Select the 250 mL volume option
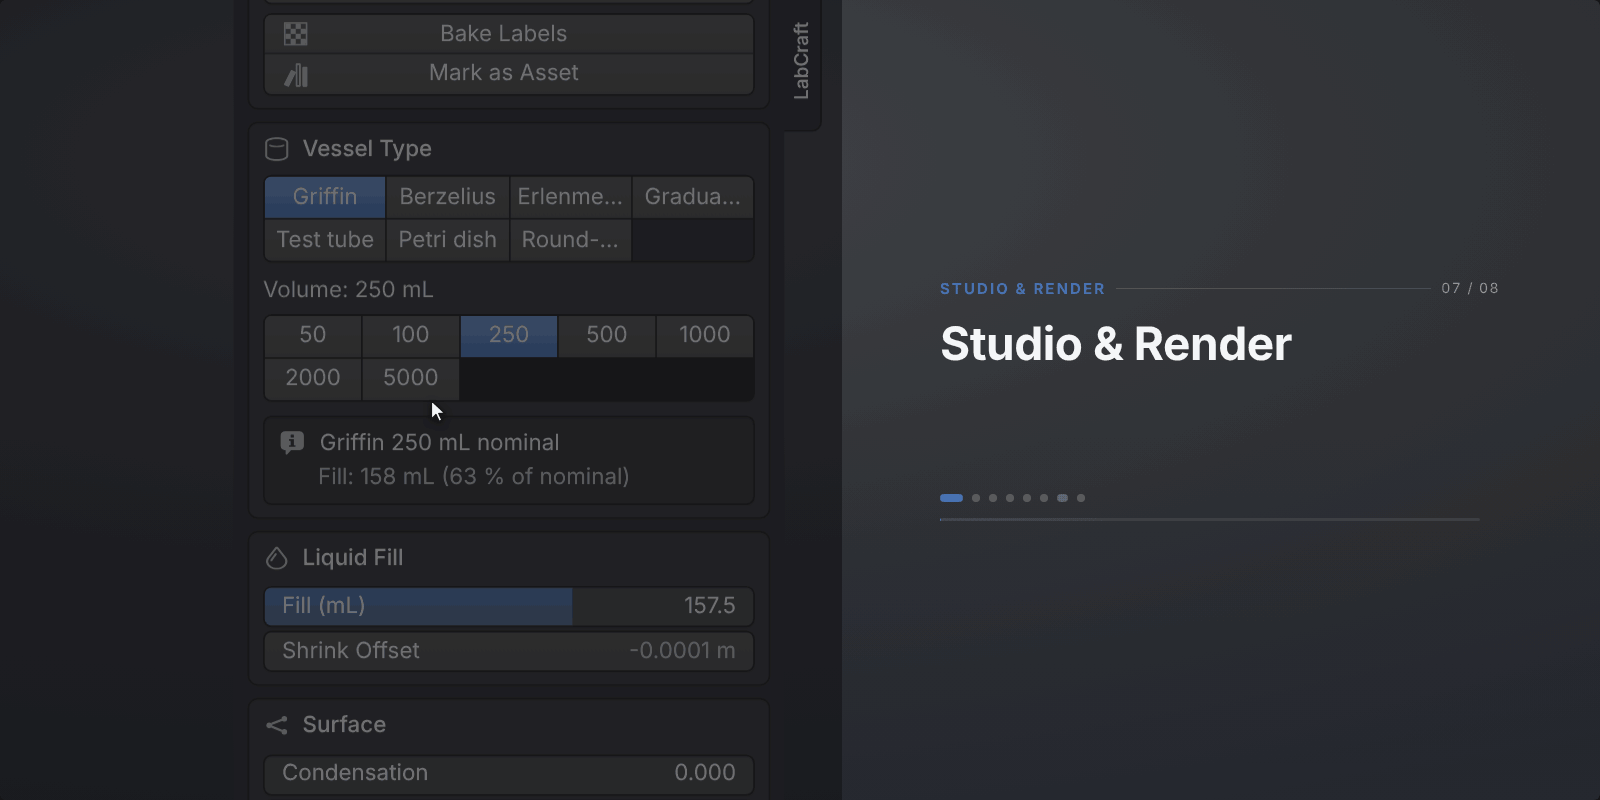Image resolution: width=1600 pixels, height=800 pixels. pos(509,335)
